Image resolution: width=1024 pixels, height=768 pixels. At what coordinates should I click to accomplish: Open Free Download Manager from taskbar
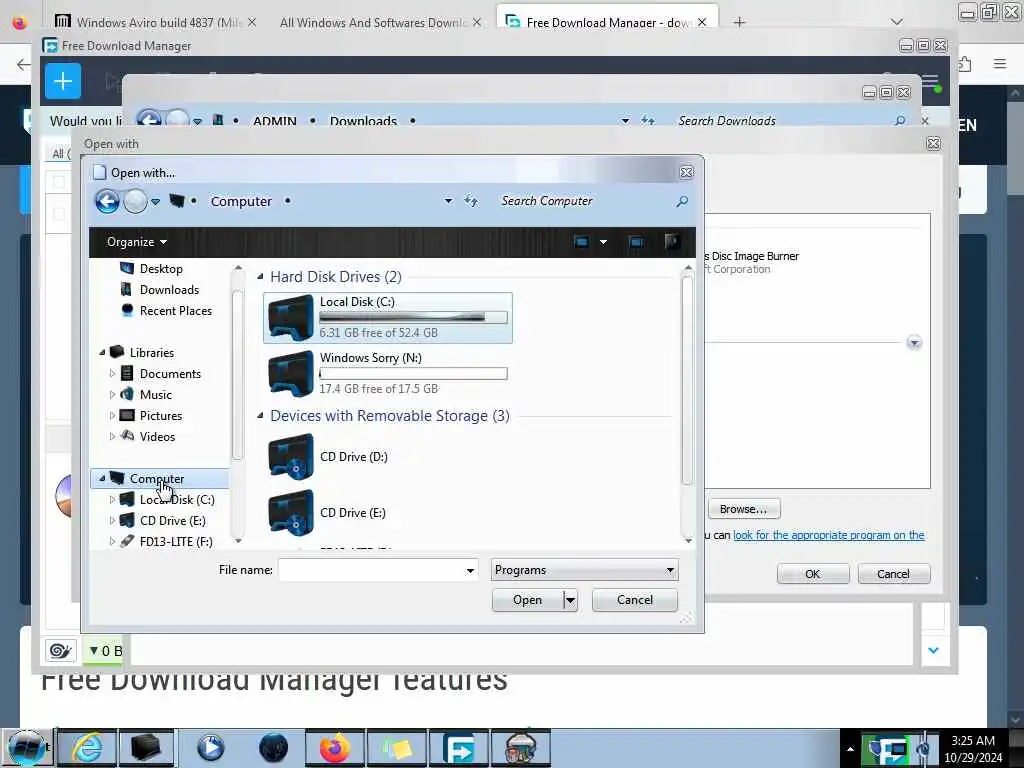[458, 748]
